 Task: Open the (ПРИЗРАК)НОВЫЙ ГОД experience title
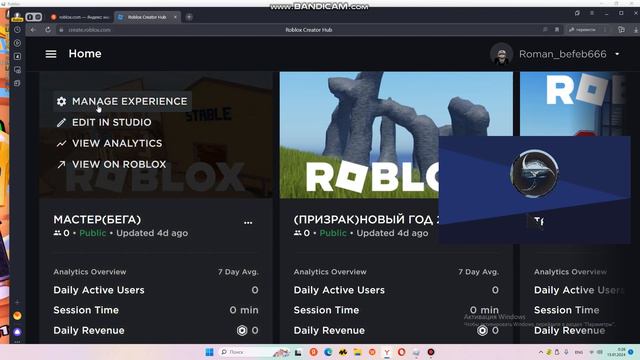coord(366,220)
